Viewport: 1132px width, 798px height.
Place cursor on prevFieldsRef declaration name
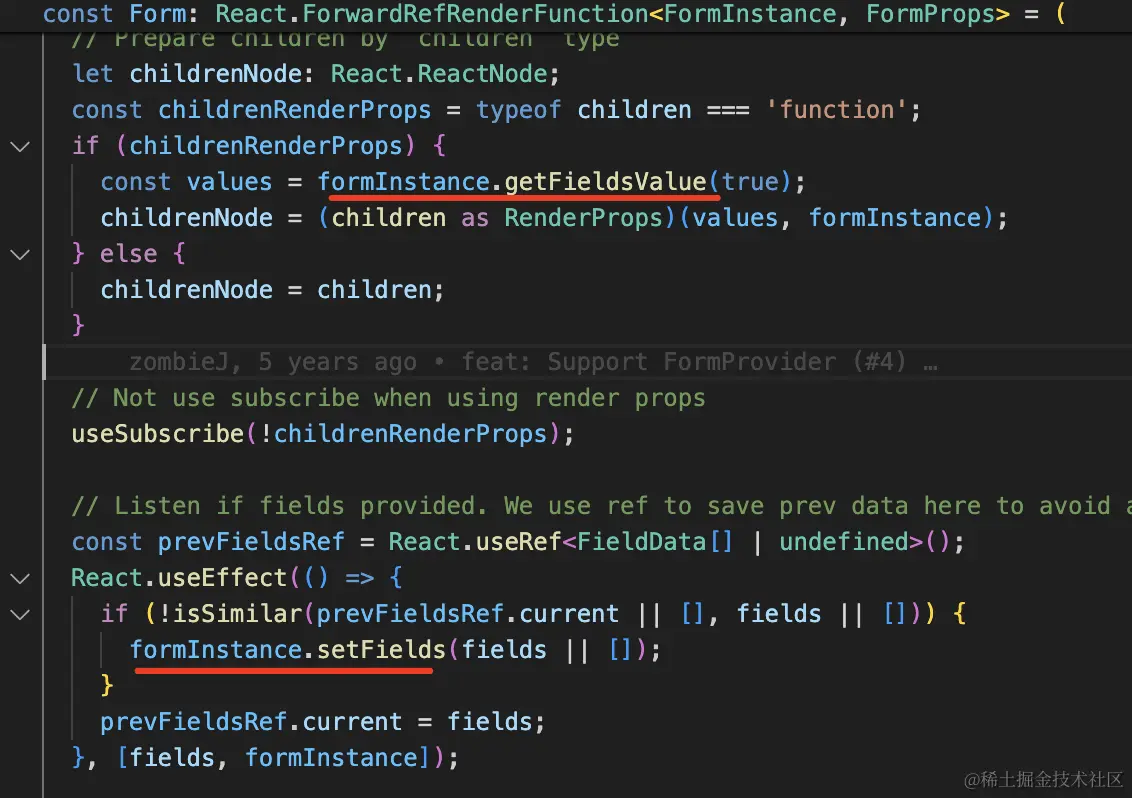point(251,542)
